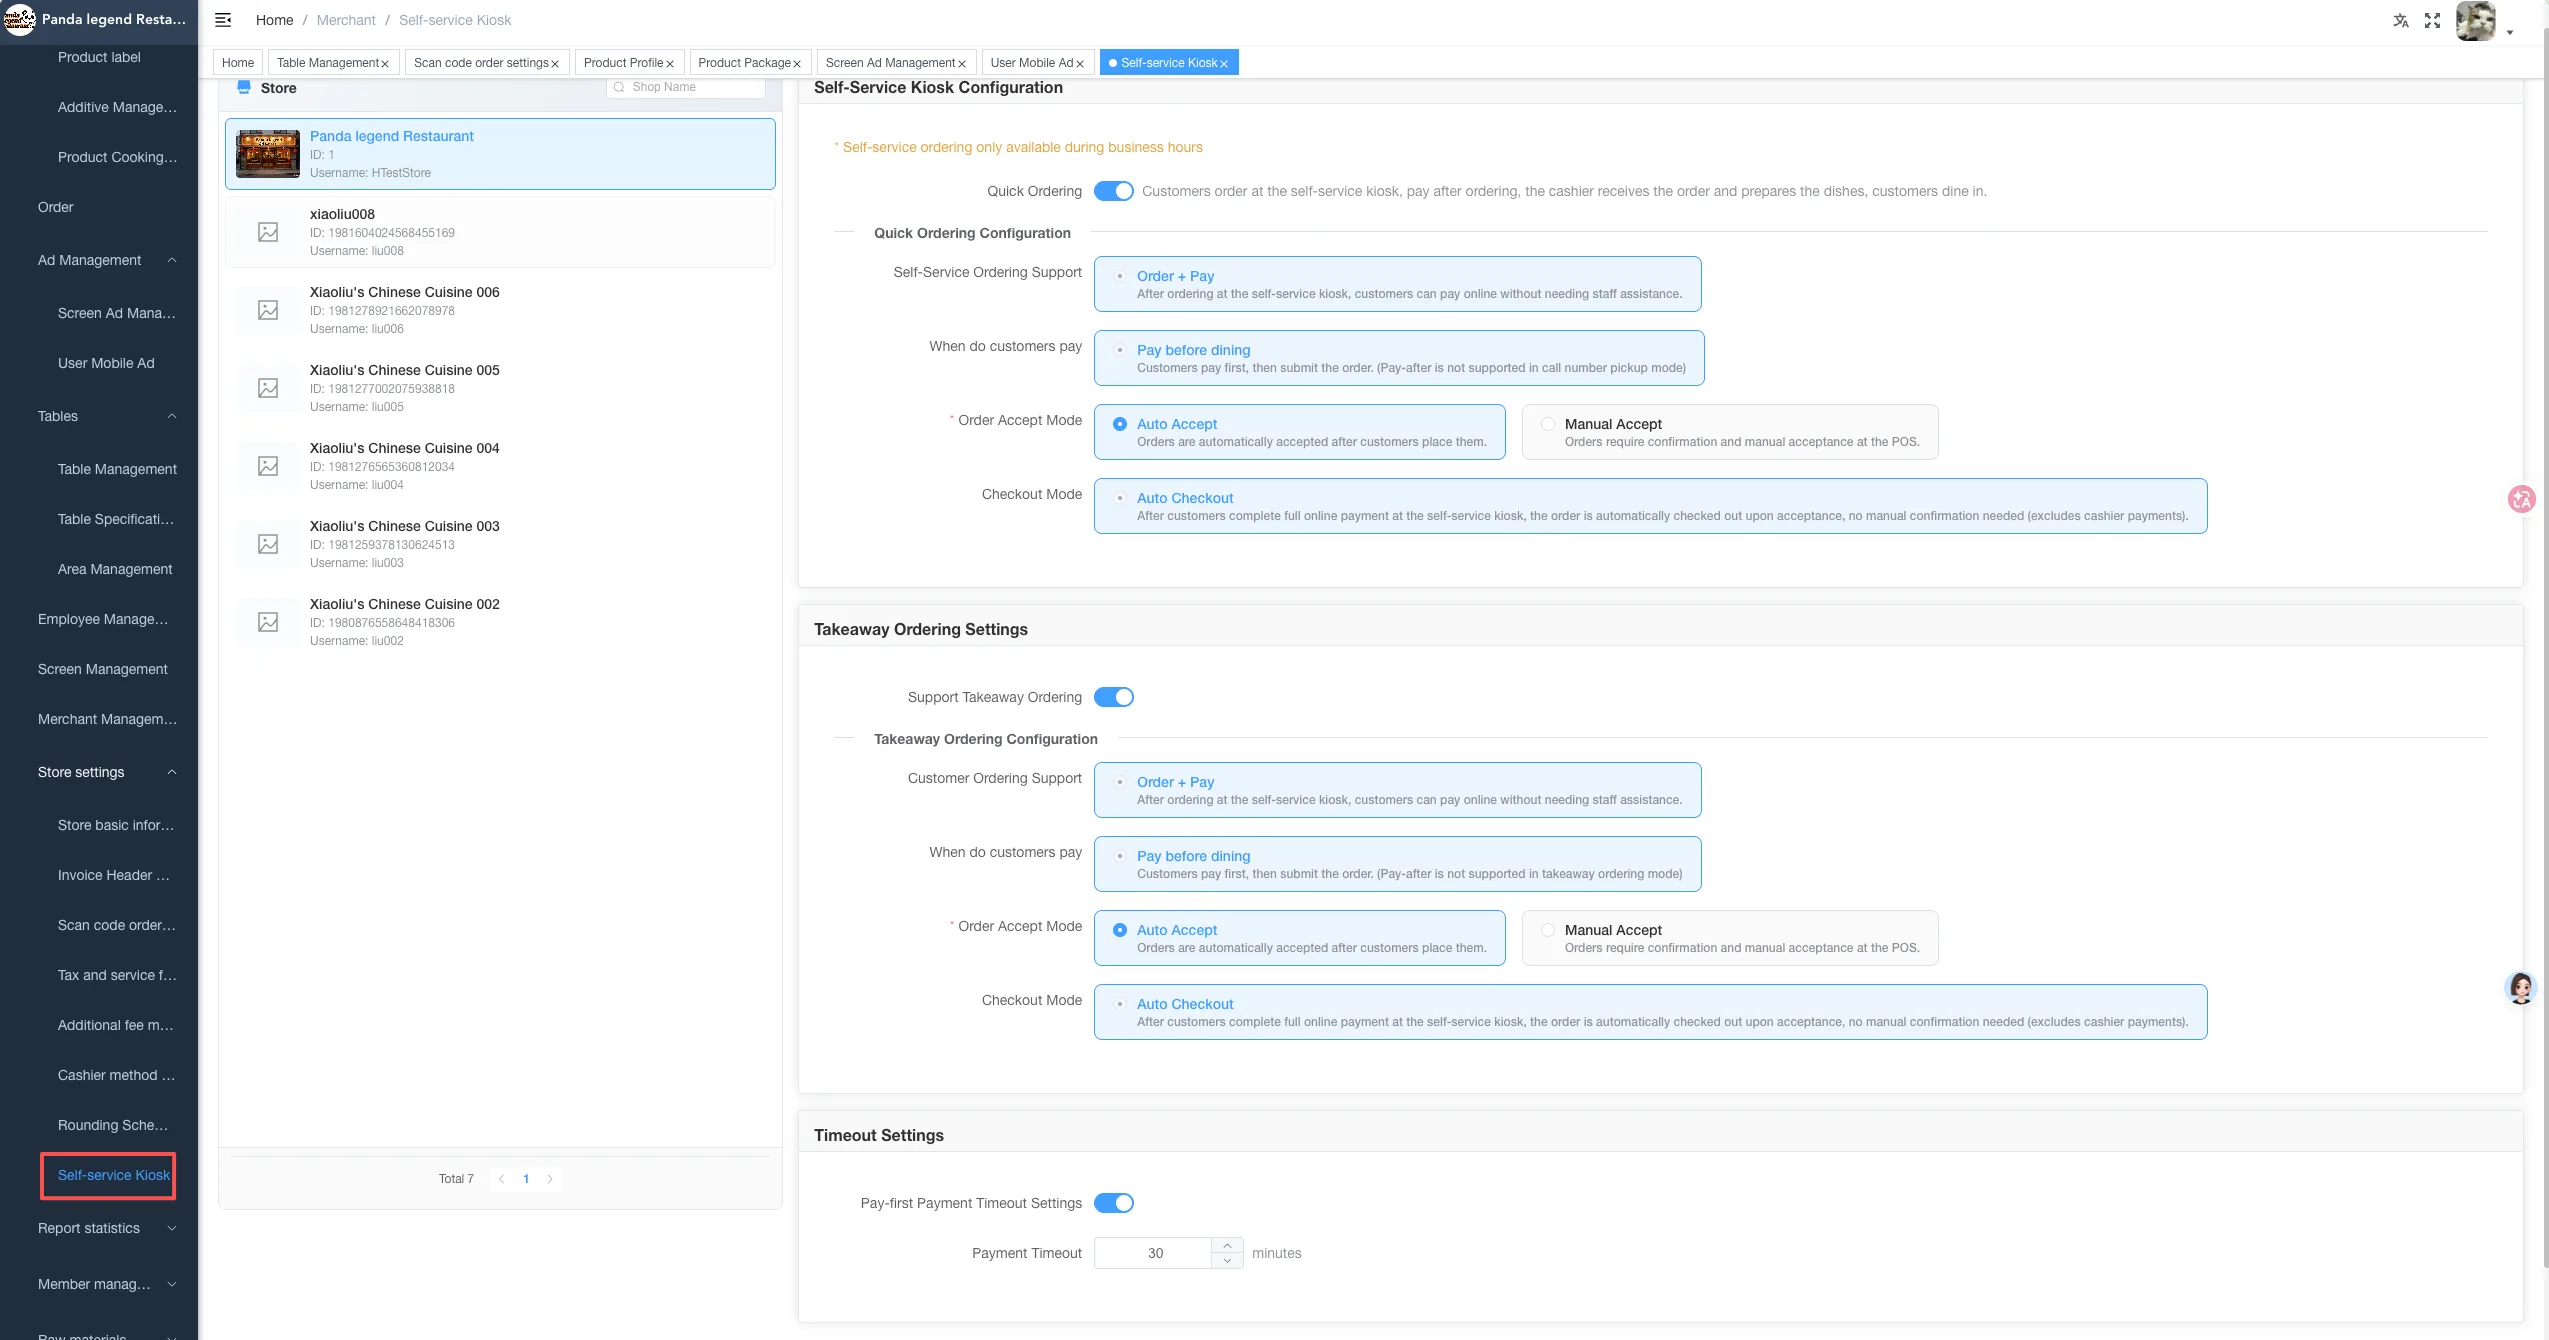Disable the Quick Ordering switch
The width and height of the screenshot is (2549, 1340).
point(1113,191)
